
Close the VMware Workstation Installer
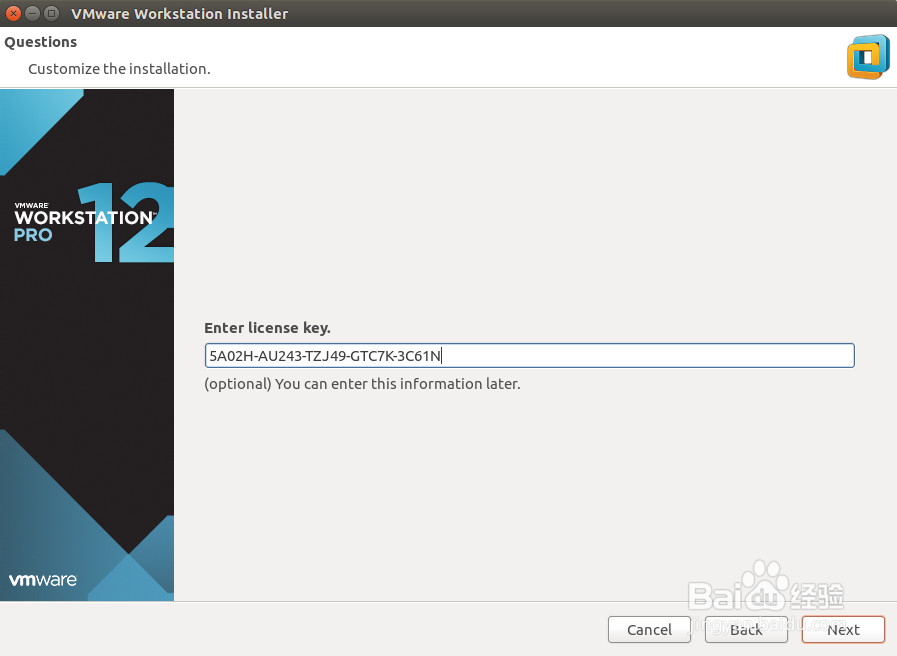click(x=12, y=13)
